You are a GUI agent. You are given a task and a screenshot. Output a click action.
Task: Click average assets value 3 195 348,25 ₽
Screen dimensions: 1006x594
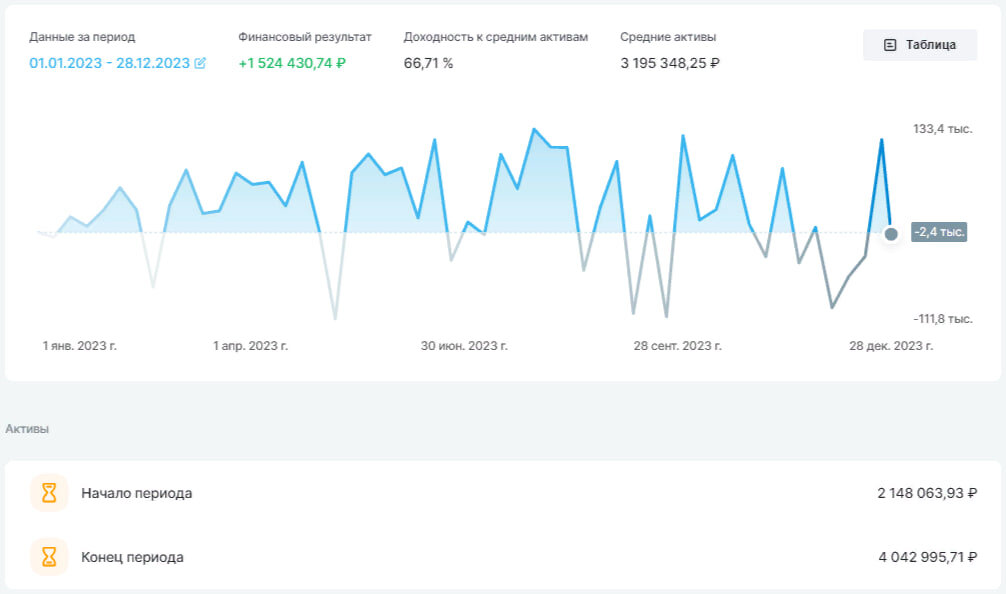click(670, 63)
